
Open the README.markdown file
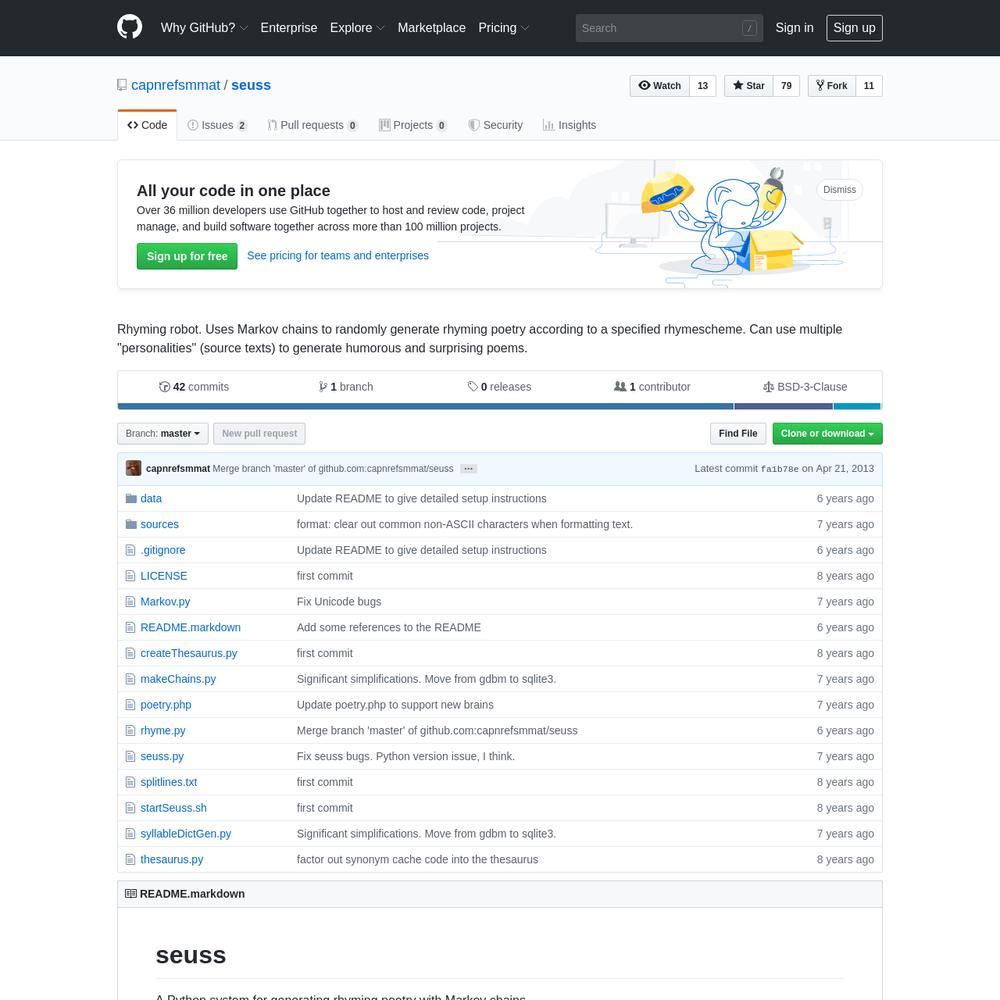pyautogui.click(x=191, y=628)
